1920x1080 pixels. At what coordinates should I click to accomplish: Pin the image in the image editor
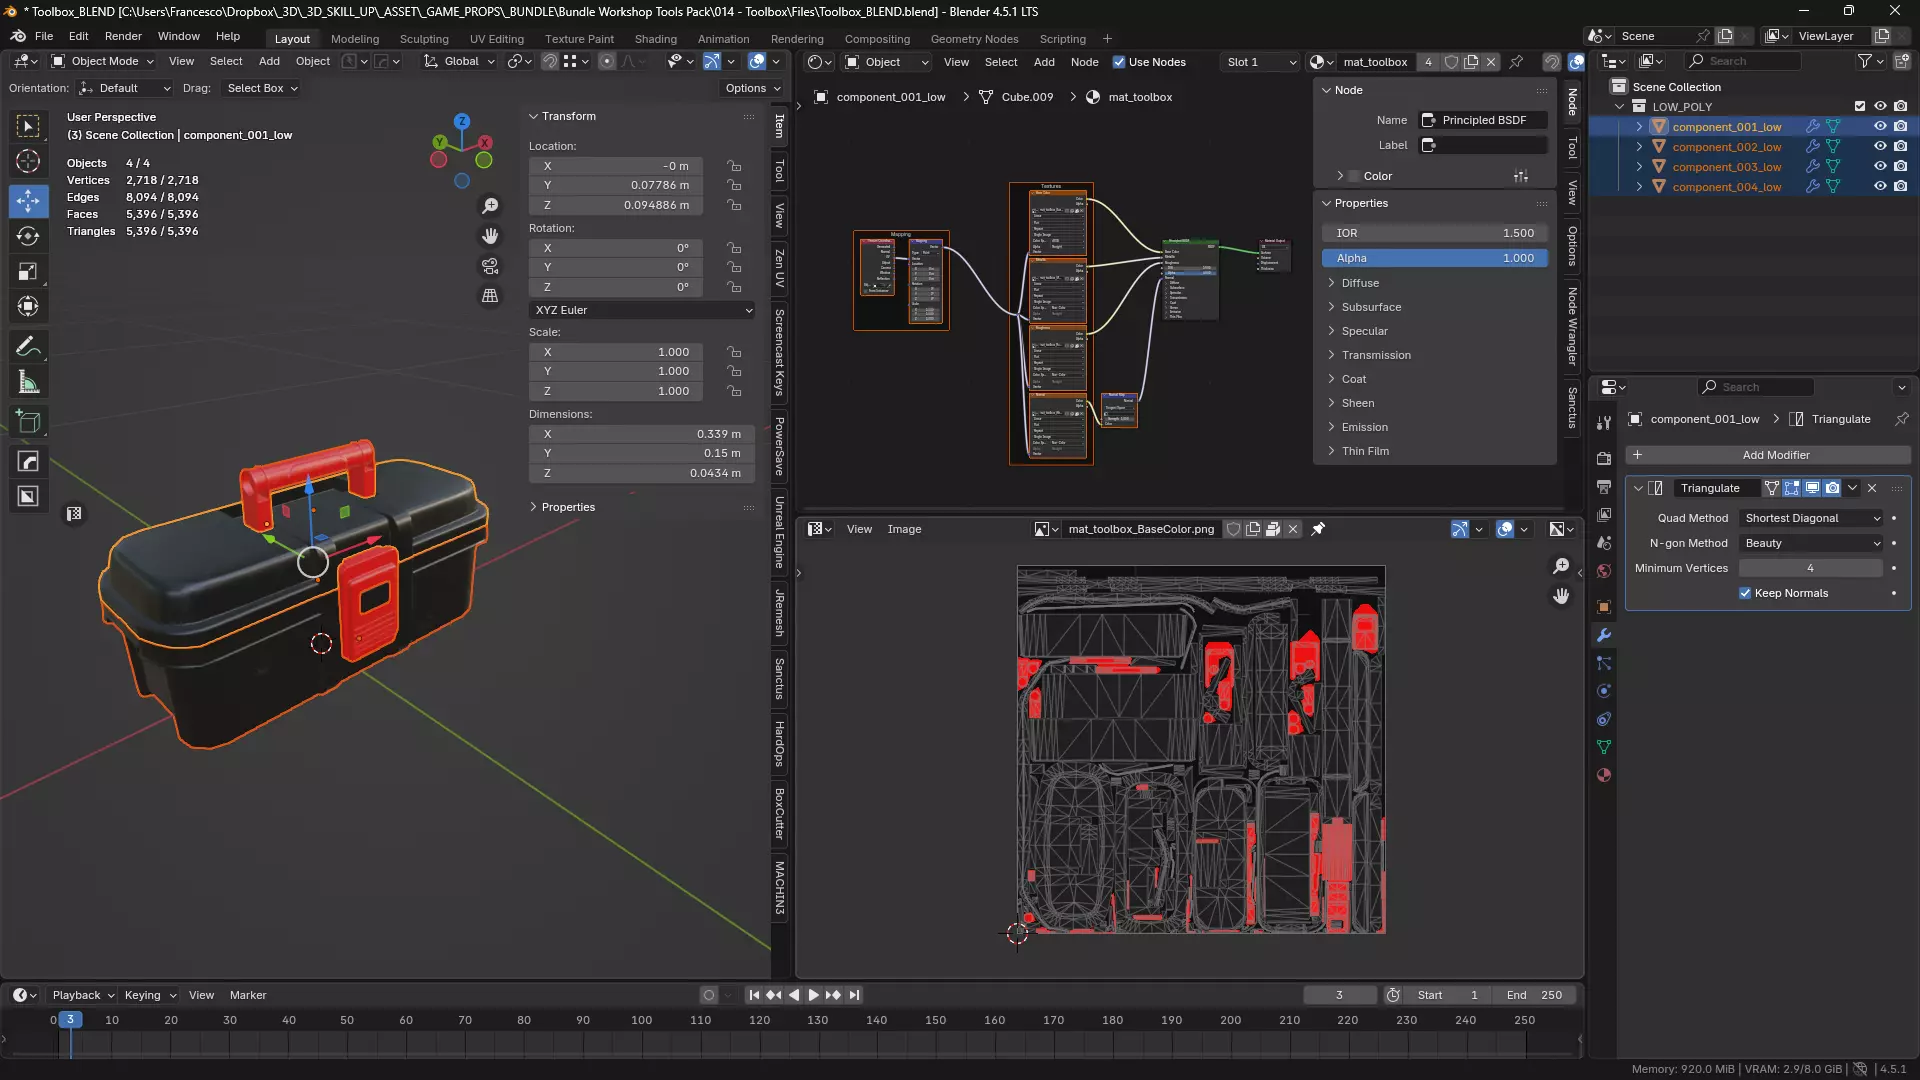[1318, 529]
